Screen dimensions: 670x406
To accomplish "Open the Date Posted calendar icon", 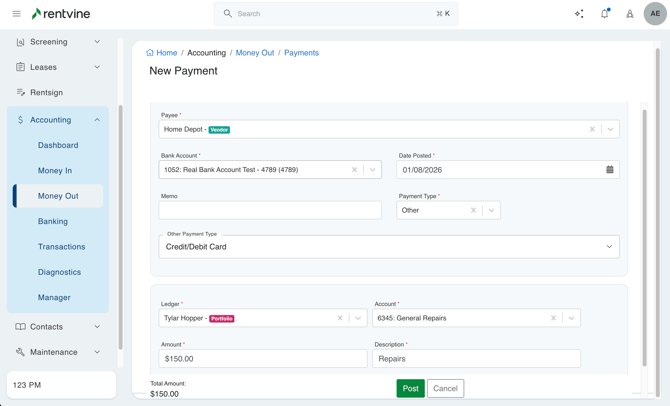I will coord(610,170).
